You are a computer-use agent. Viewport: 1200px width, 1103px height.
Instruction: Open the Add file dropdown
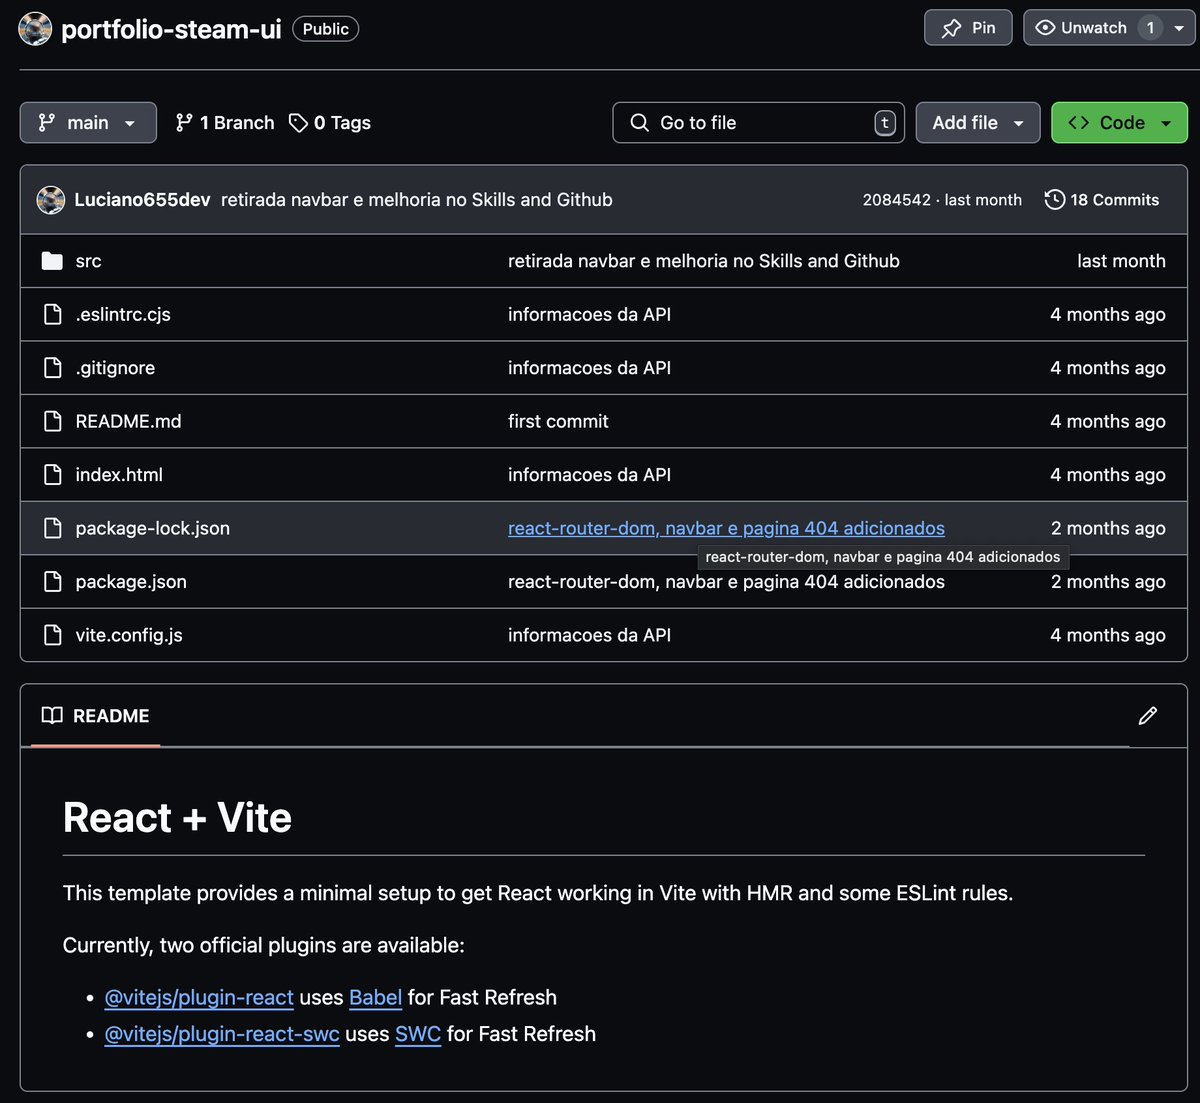(x=978, y=123)
